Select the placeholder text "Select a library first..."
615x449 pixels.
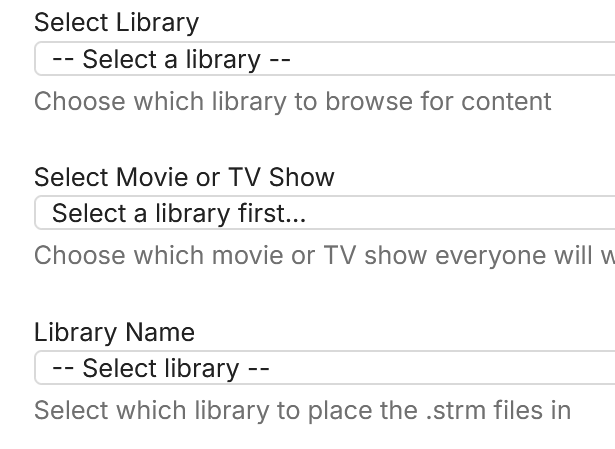[179, 213]
